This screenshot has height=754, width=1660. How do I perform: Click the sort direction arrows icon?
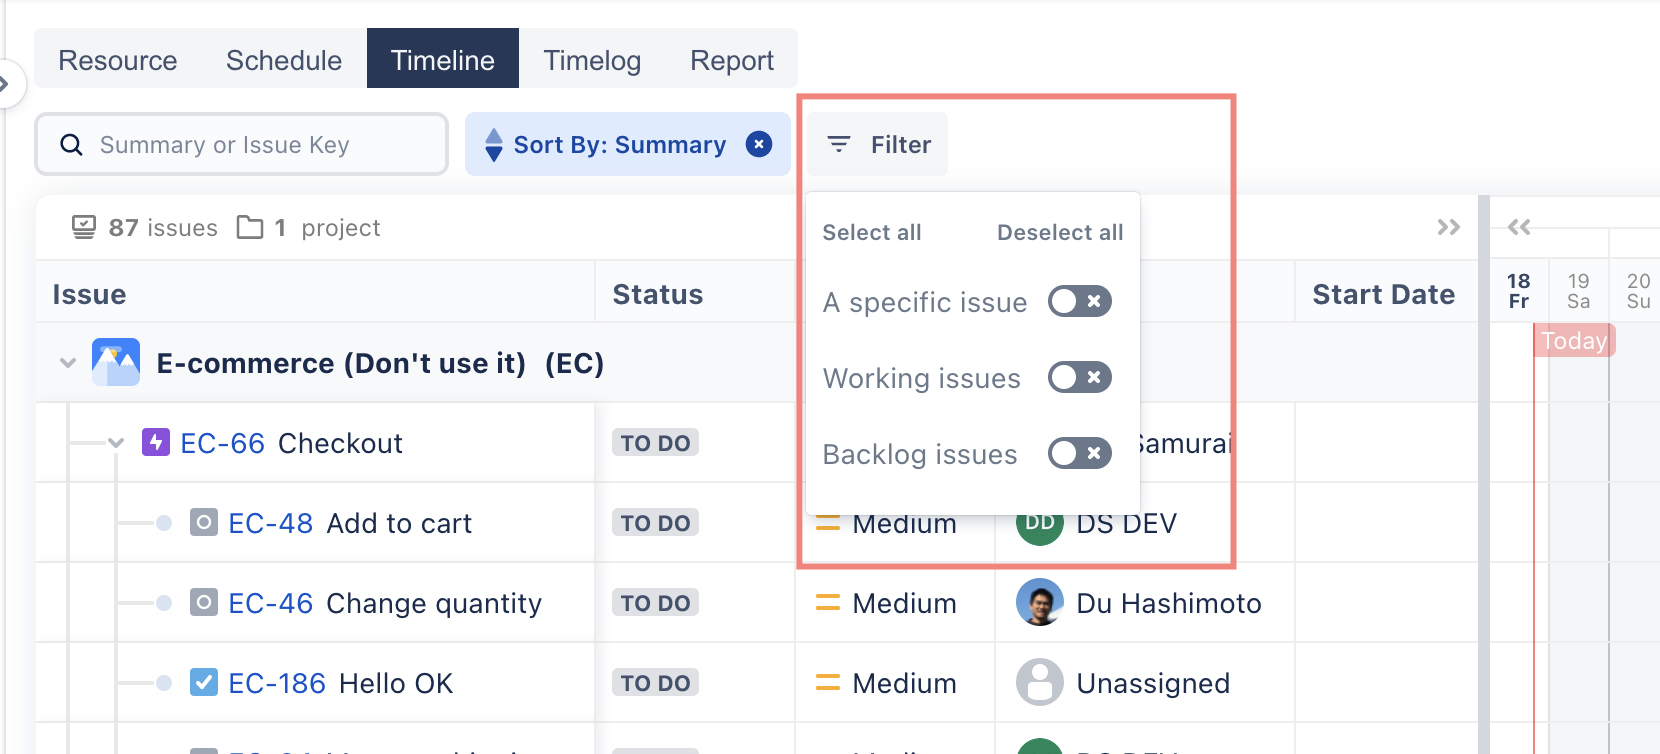494,145
